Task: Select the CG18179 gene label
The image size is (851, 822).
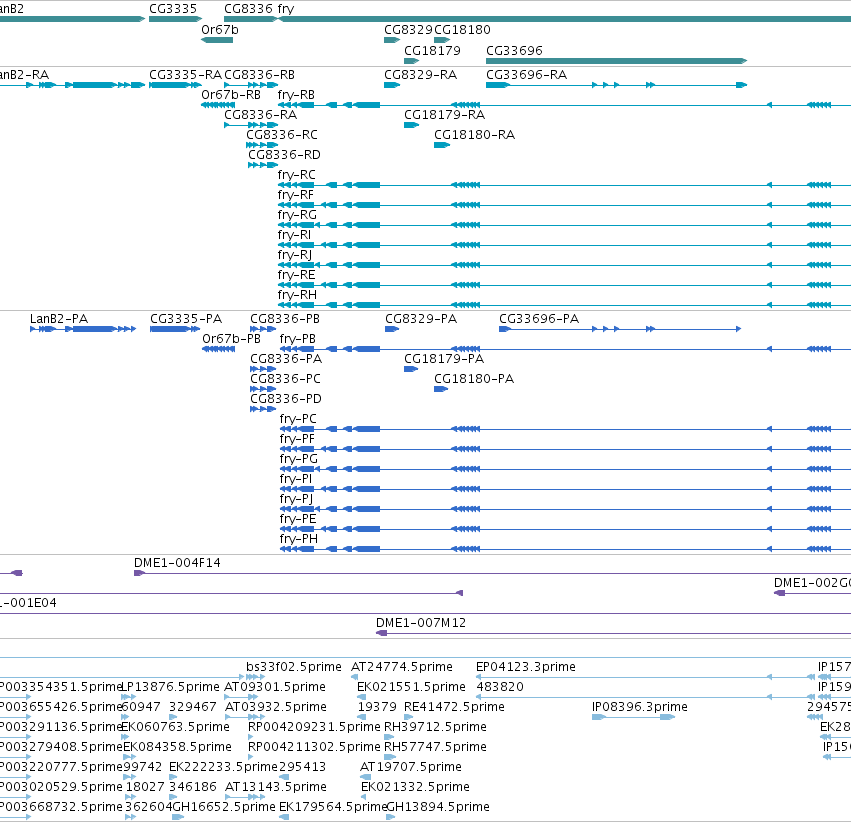Action: click(433, 51)
